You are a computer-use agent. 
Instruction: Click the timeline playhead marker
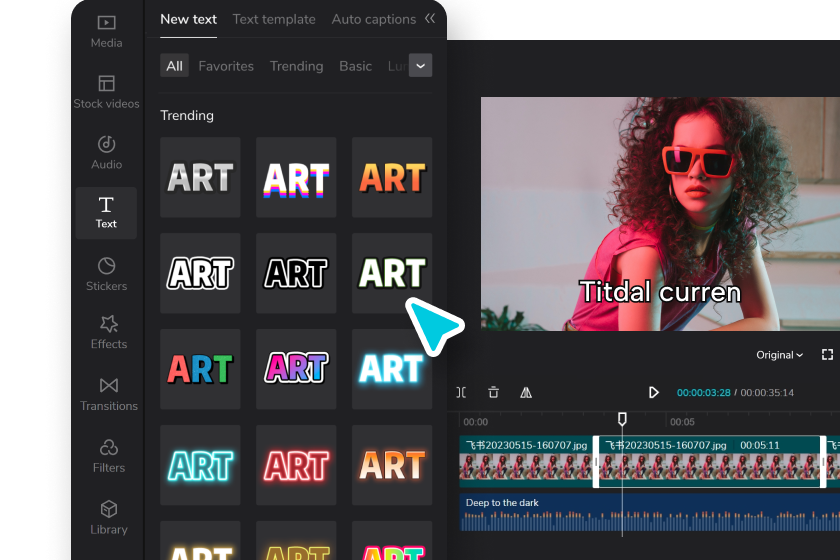[622, 419]
